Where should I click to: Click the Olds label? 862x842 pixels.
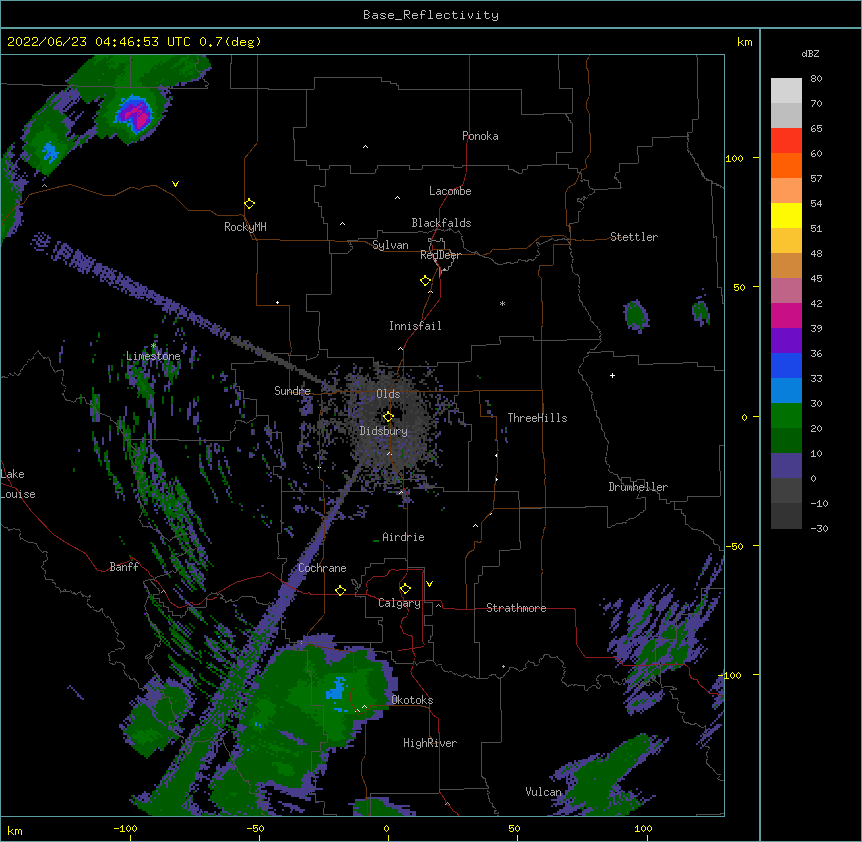388,394
